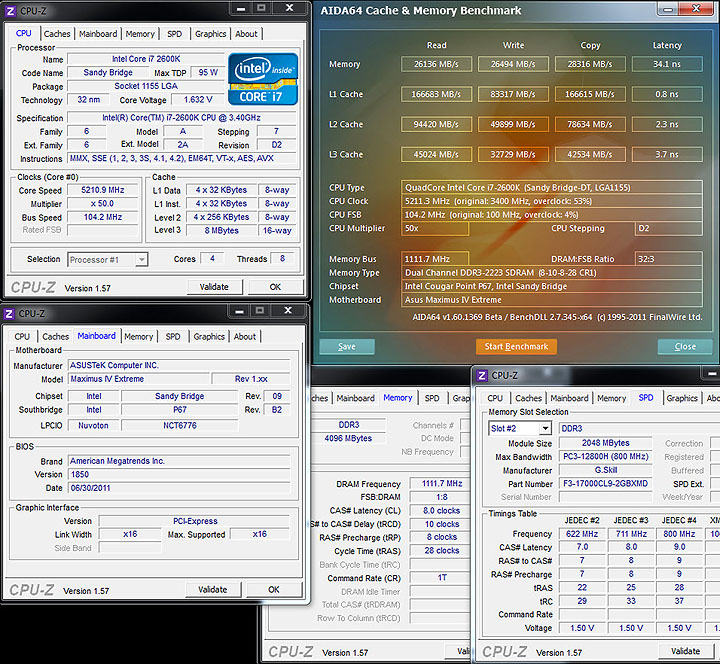The image size is (720, 664).
Task: Click the LPCIO model NCT6776 field
Action: 180,426
